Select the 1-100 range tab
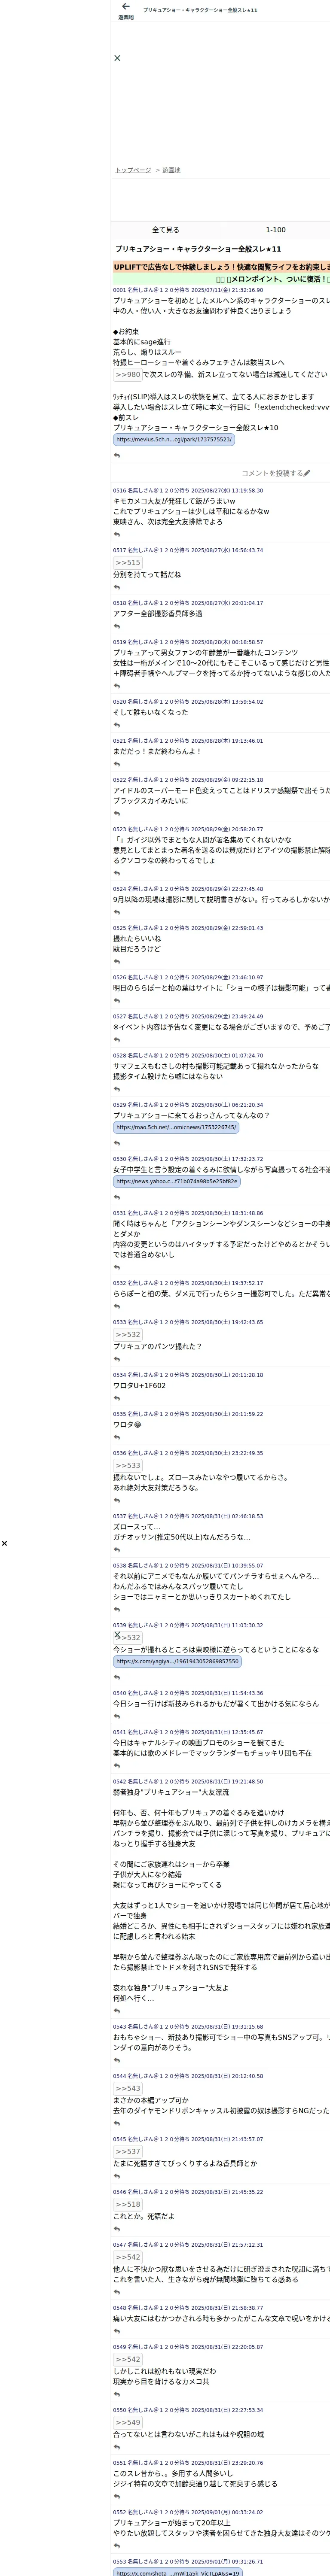Screen dimensions: 330x2576 276,230
